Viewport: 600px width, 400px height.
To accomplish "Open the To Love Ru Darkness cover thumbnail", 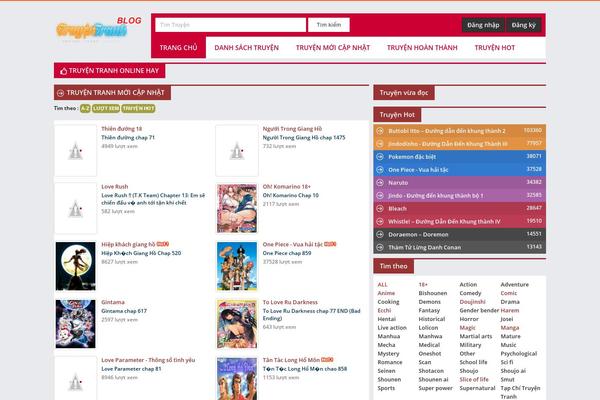I will click(237, 324).
